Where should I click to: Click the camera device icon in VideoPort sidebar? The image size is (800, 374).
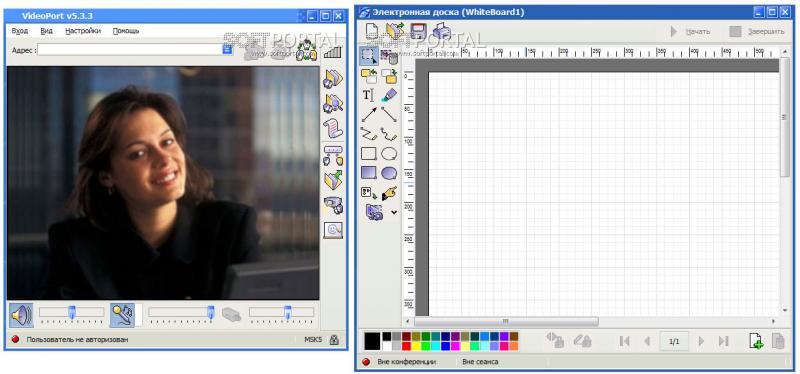(x=333, y=205)
